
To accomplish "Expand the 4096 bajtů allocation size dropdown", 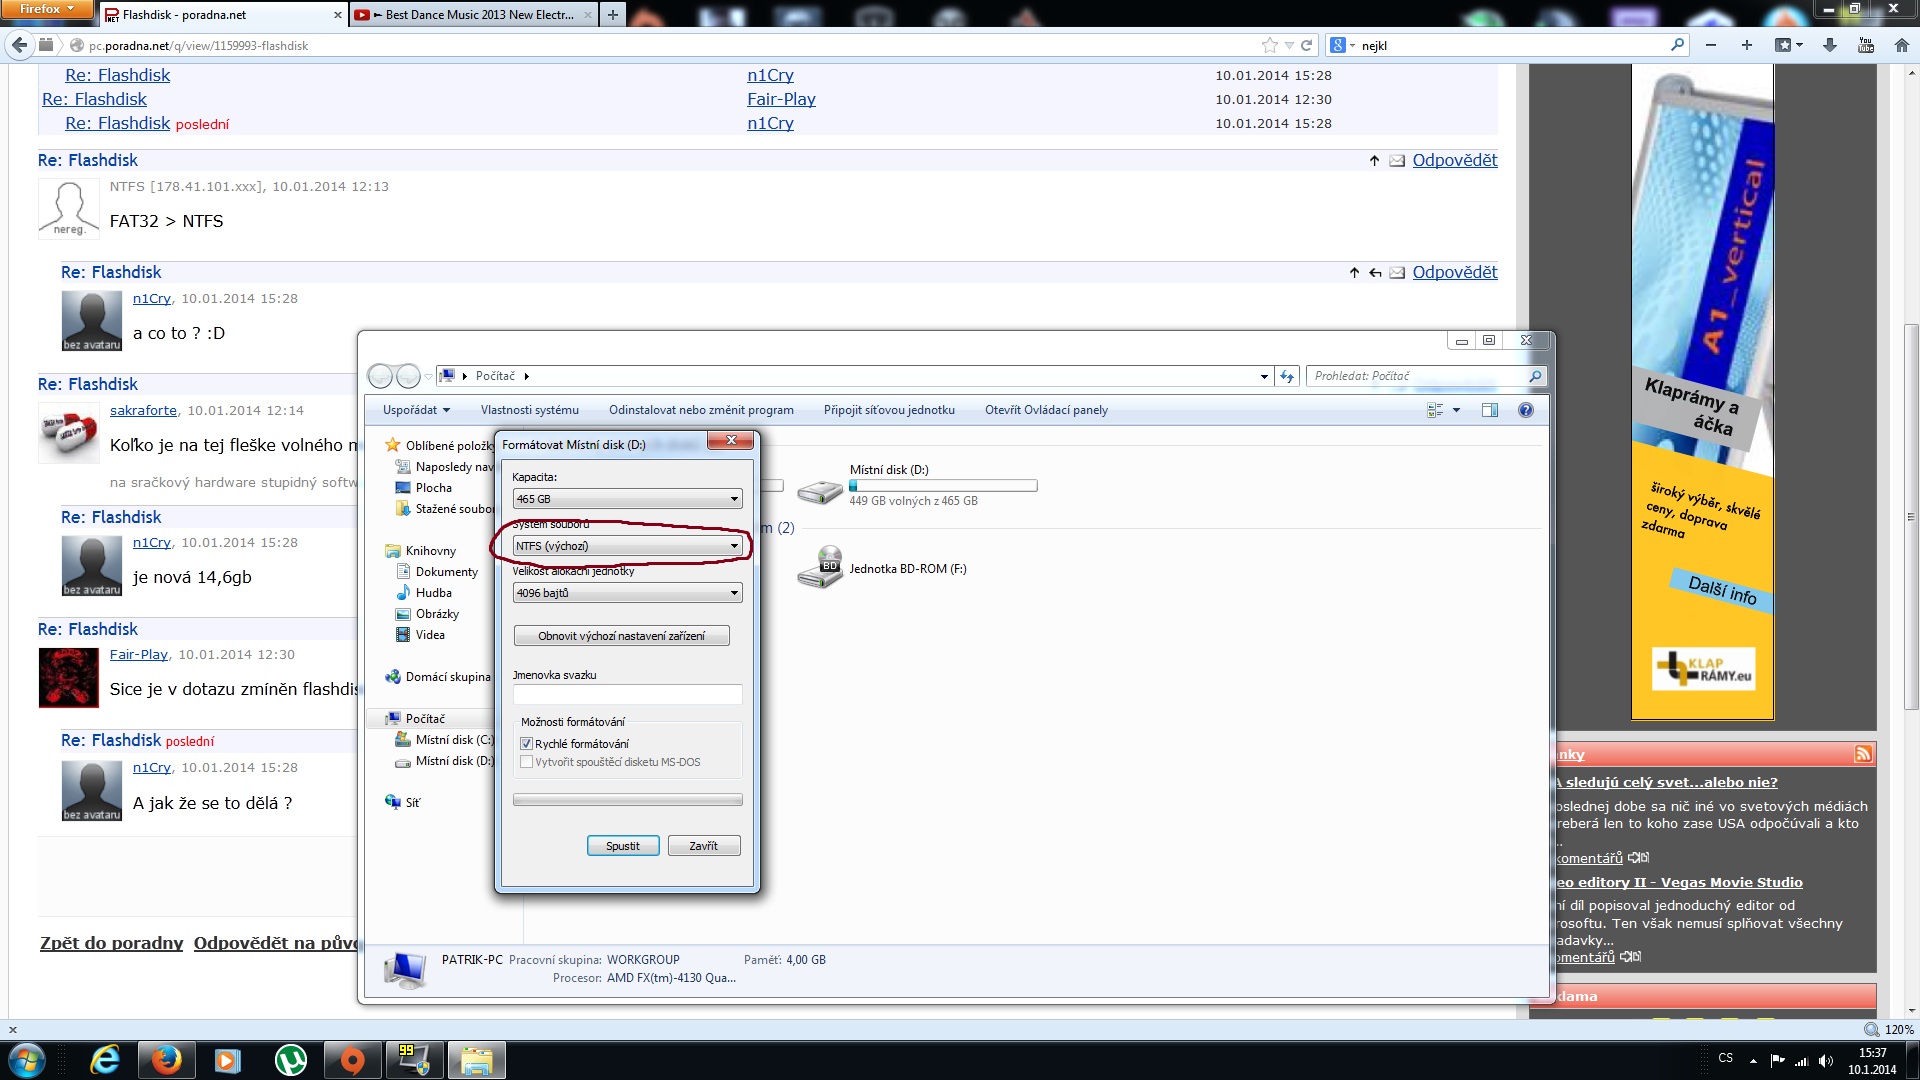I will (x=627, y=593).
